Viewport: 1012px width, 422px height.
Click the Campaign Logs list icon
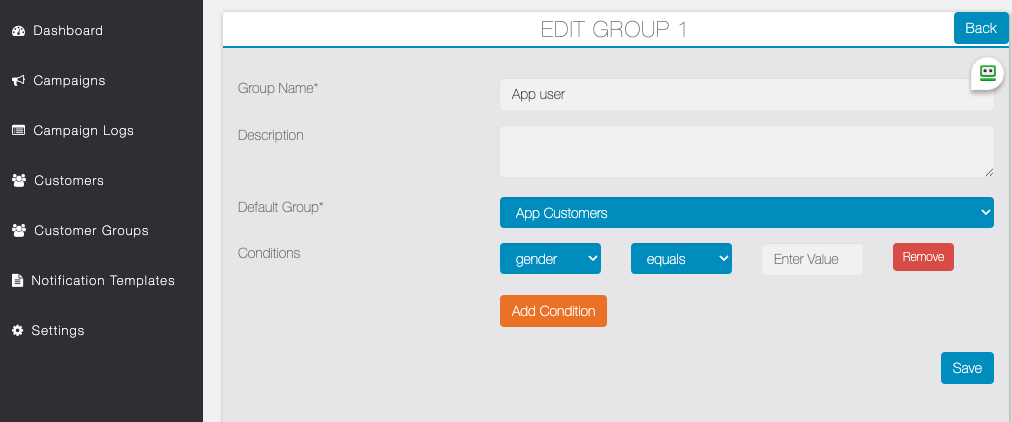pyautogui.click(x=18, y=130)
